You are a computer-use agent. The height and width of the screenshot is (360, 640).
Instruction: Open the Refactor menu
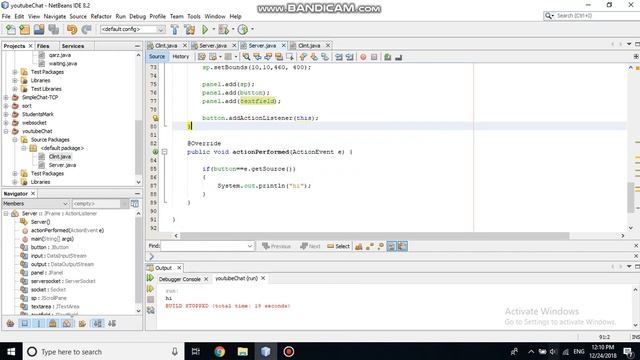pyautogui.click(x=101, y=16)
